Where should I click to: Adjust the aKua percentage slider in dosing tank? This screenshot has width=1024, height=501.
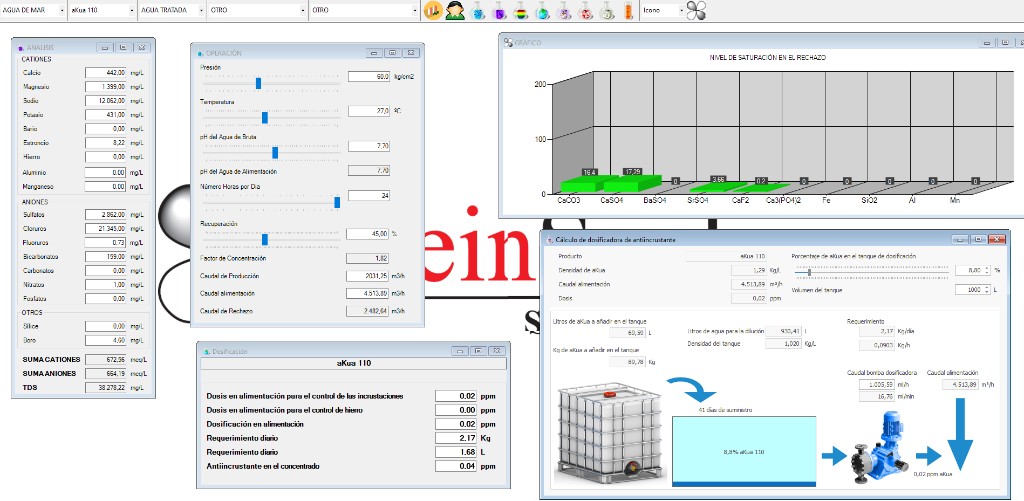pos(809,272)
